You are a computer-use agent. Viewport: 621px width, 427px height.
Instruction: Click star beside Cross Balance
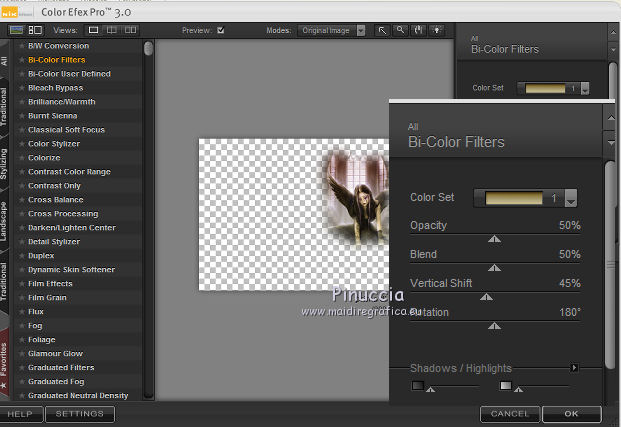point(22,200)
